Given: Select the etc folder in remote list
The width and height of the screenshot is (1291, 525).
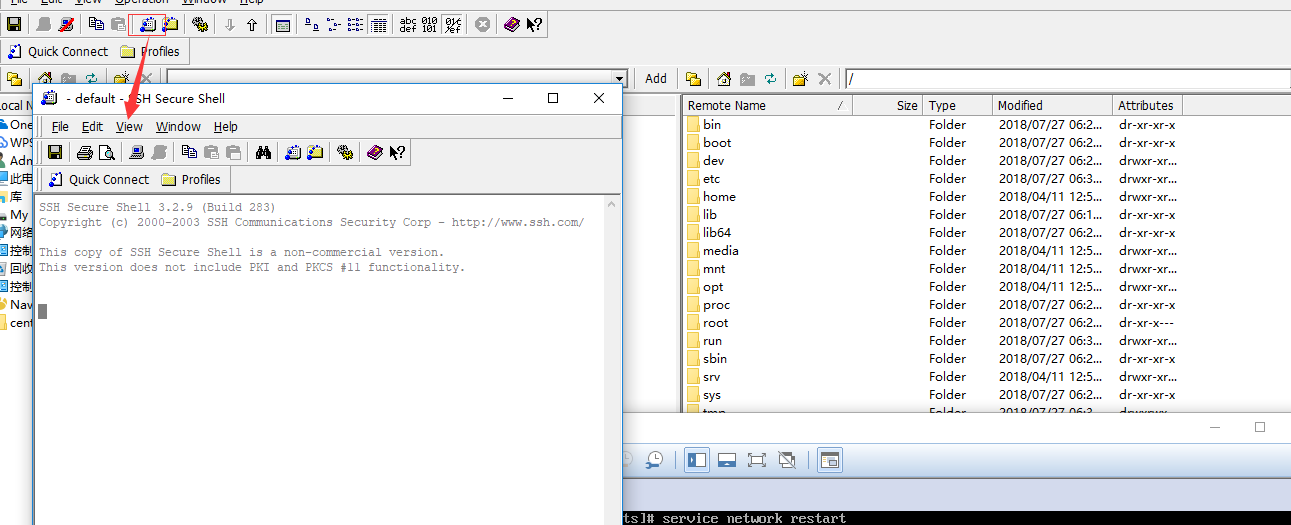Looking at the screenshot, I should click(704, 179).
